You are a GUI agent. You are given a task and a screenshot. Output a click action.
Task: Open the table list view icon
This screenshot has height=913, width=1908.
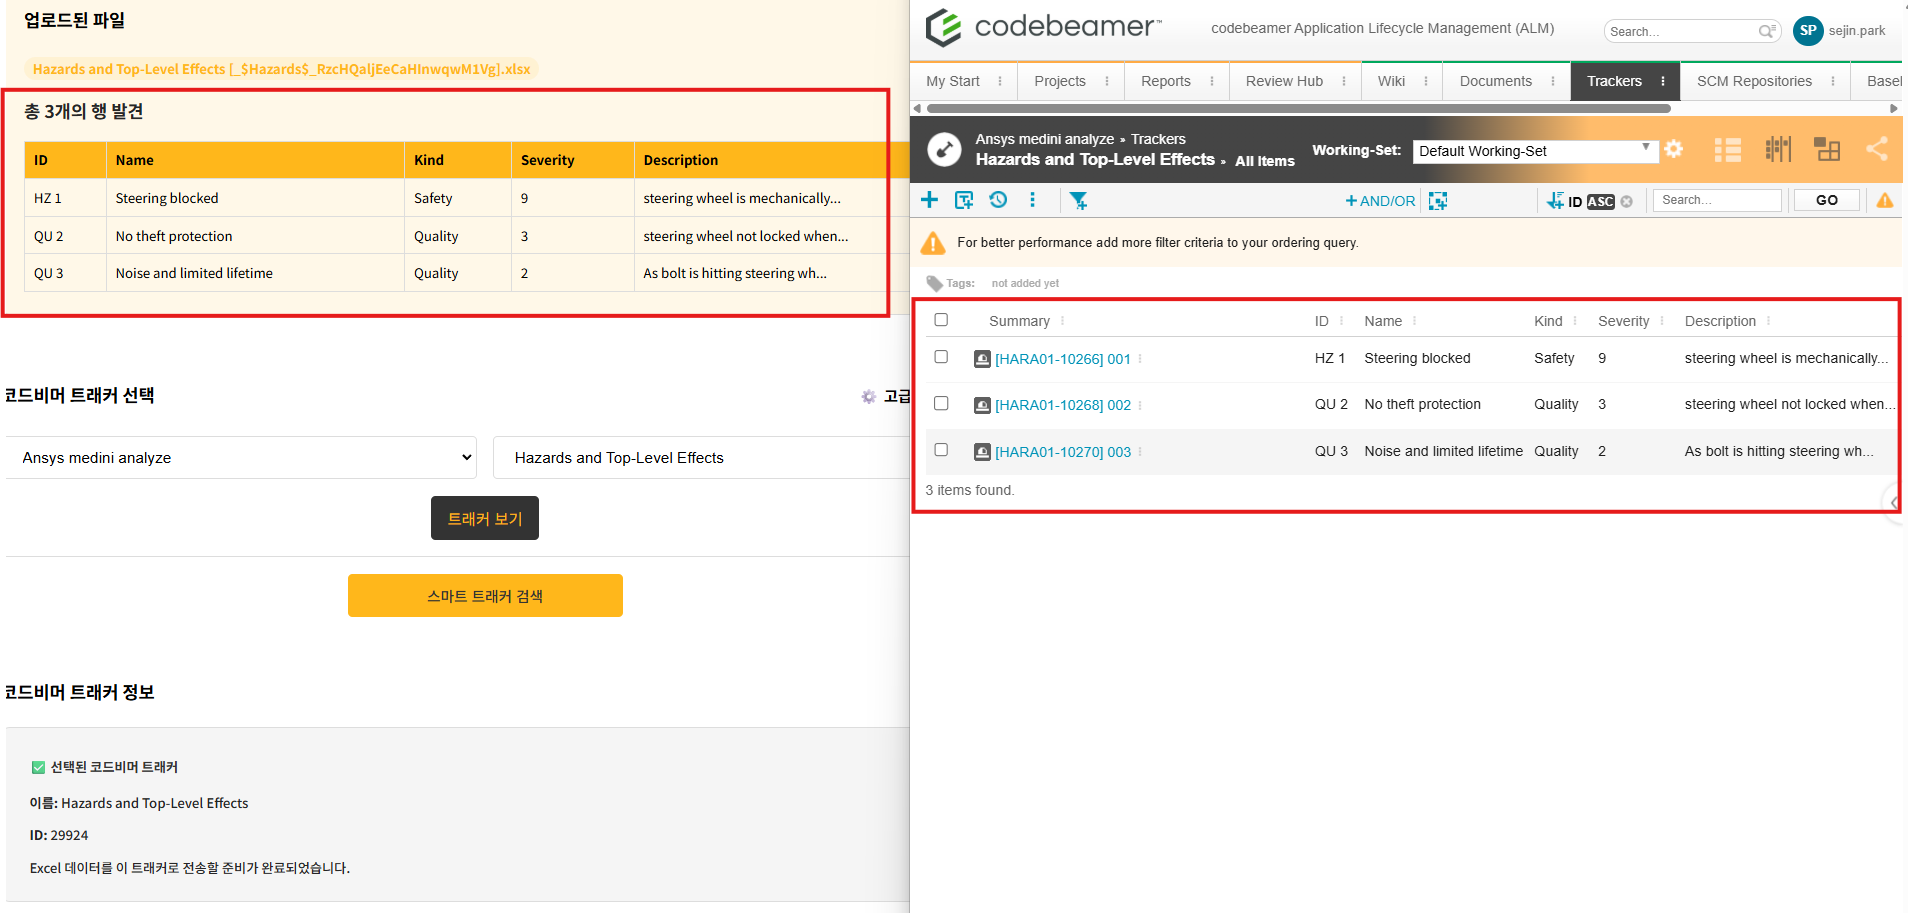(1727, 150)
